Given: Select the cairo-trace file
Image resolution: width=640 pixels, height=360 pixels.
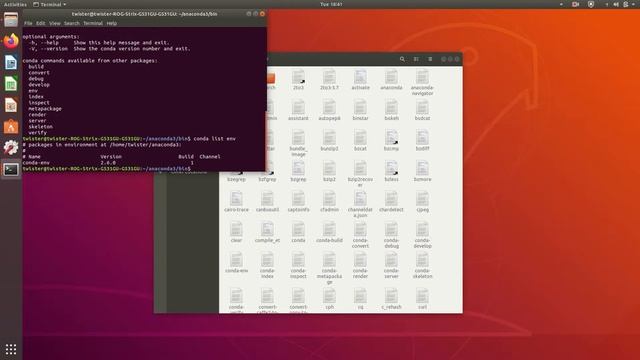Looking at the screenshot, I should pyautogui.click(x=236, y=202).
